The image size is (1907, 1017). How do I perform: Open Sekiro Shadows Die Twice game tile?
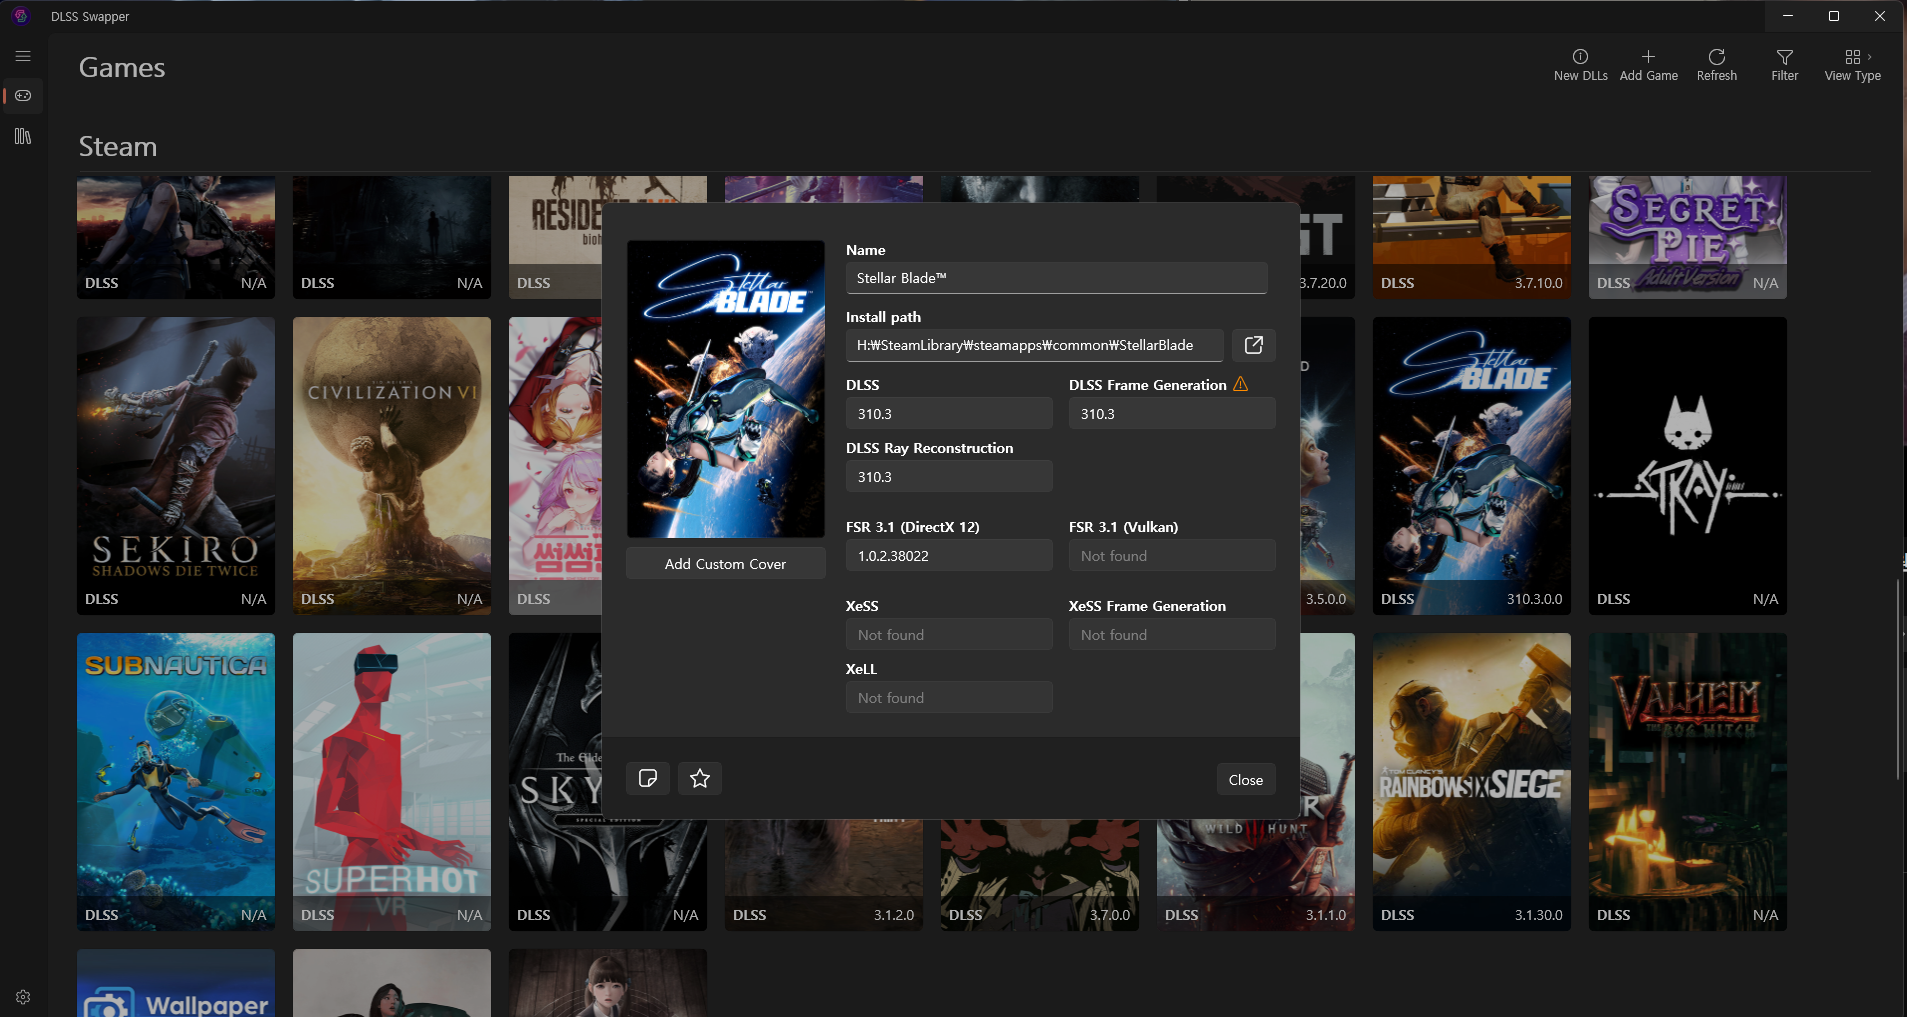click(x=176, y=466)
